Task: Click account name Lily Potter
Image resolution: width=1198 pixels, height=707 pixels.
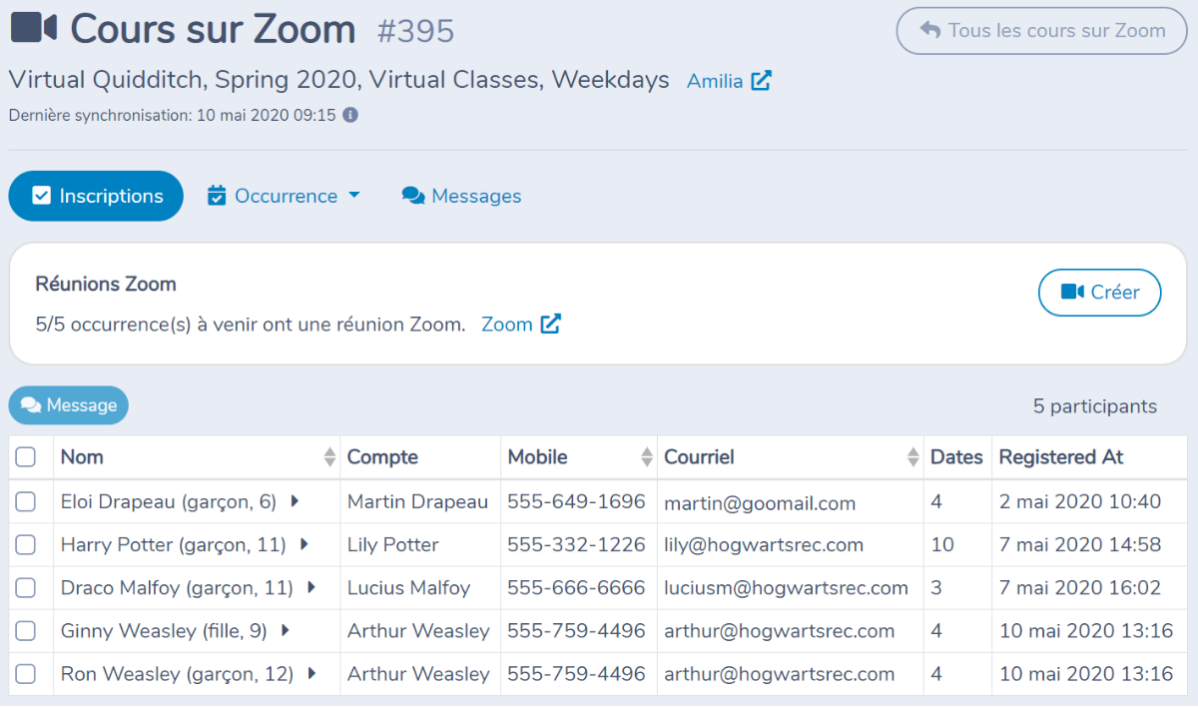Action: point(393,544)
